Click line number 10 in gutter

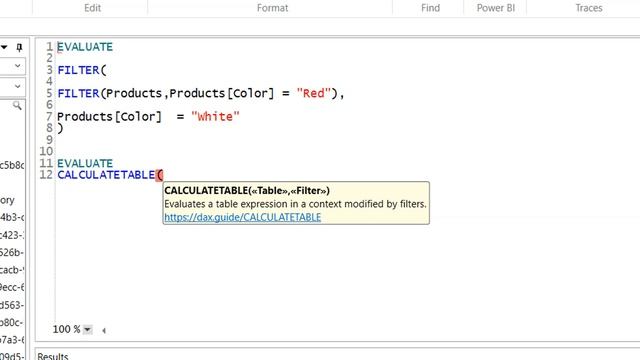coord(46,151)
